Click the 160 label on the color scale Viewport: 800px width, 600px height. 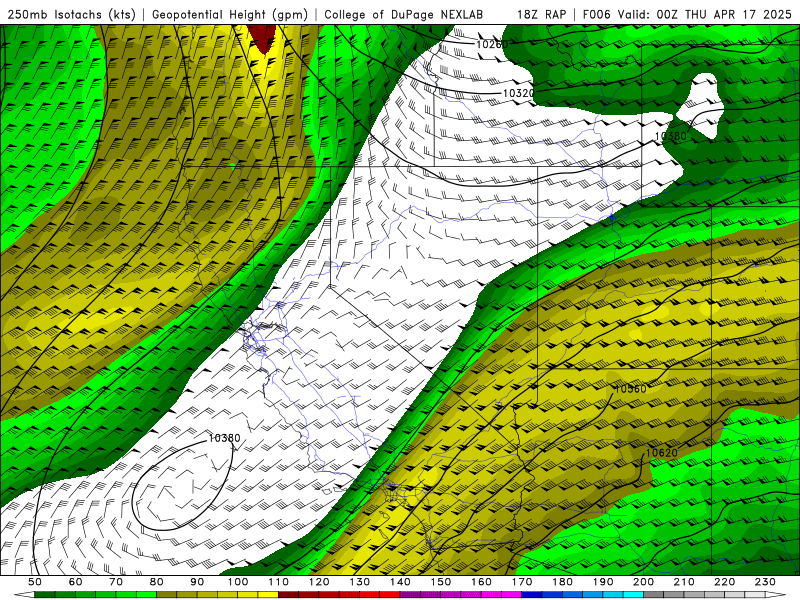pyautogui.click(x=481, y=582)
